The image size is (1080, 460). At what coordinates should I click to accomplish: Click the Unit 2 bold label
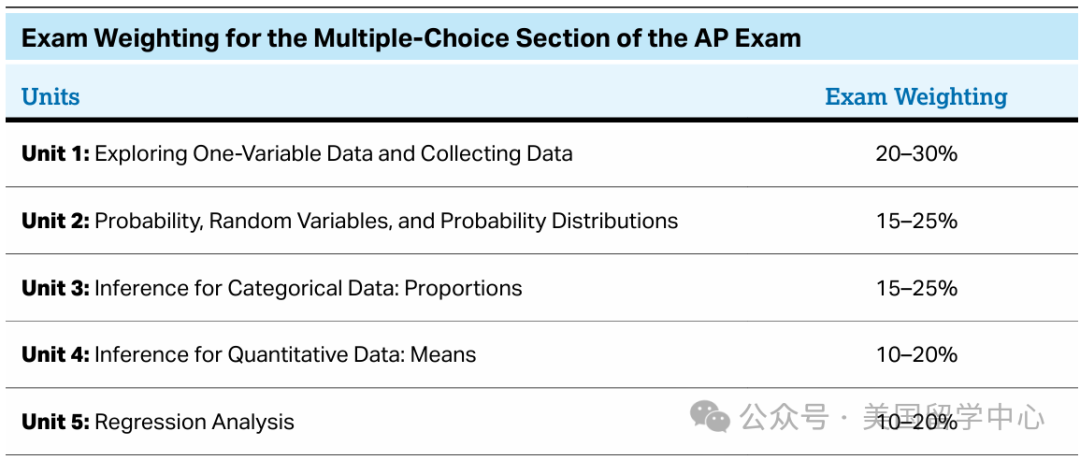[x=56, y=220]
